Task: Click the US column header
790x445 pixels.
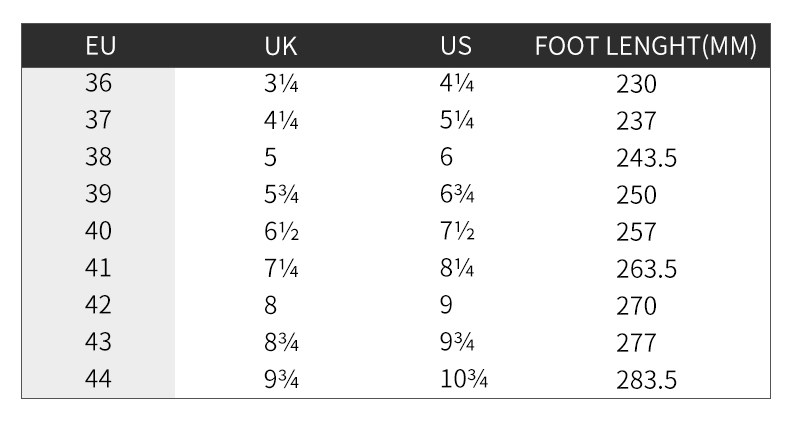Action: (x=455, y=46)
